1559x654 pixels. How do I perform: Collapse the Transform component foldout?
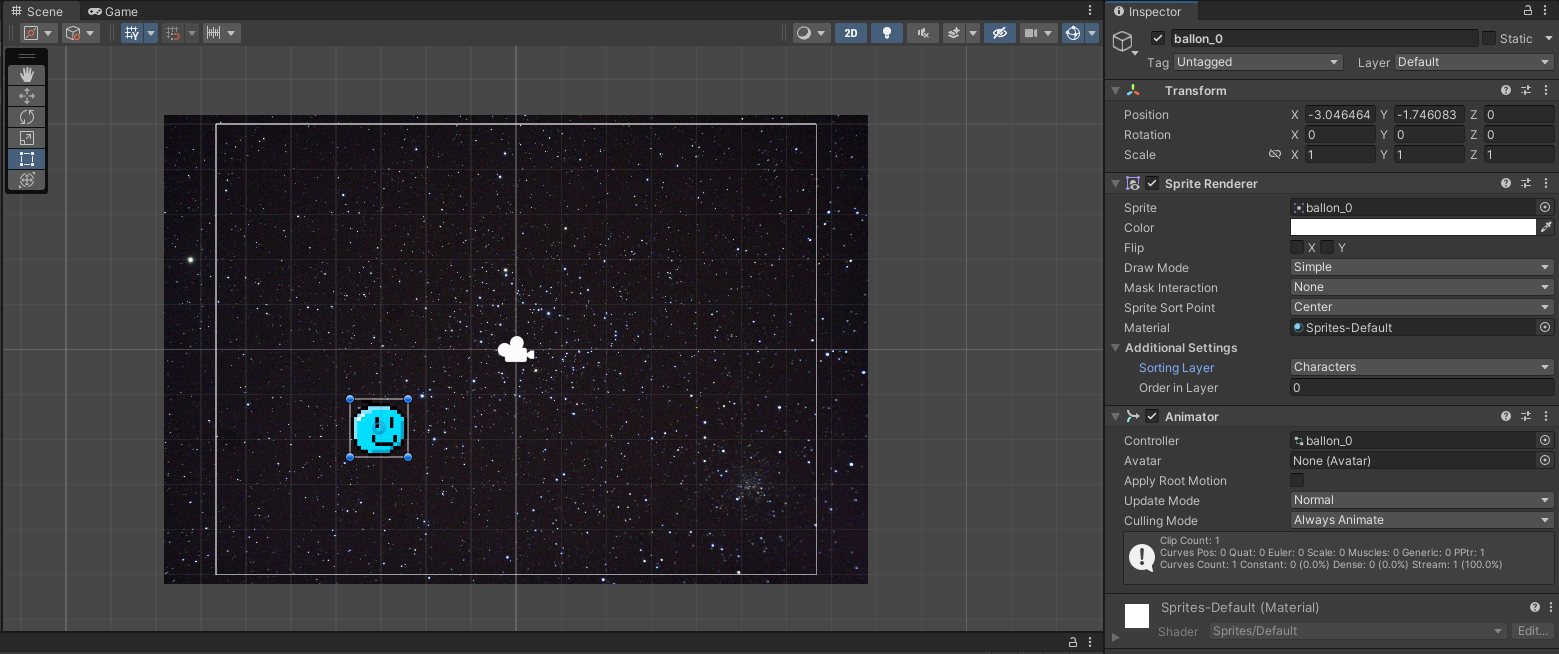pyautogui.click(x=1116, y=90)
